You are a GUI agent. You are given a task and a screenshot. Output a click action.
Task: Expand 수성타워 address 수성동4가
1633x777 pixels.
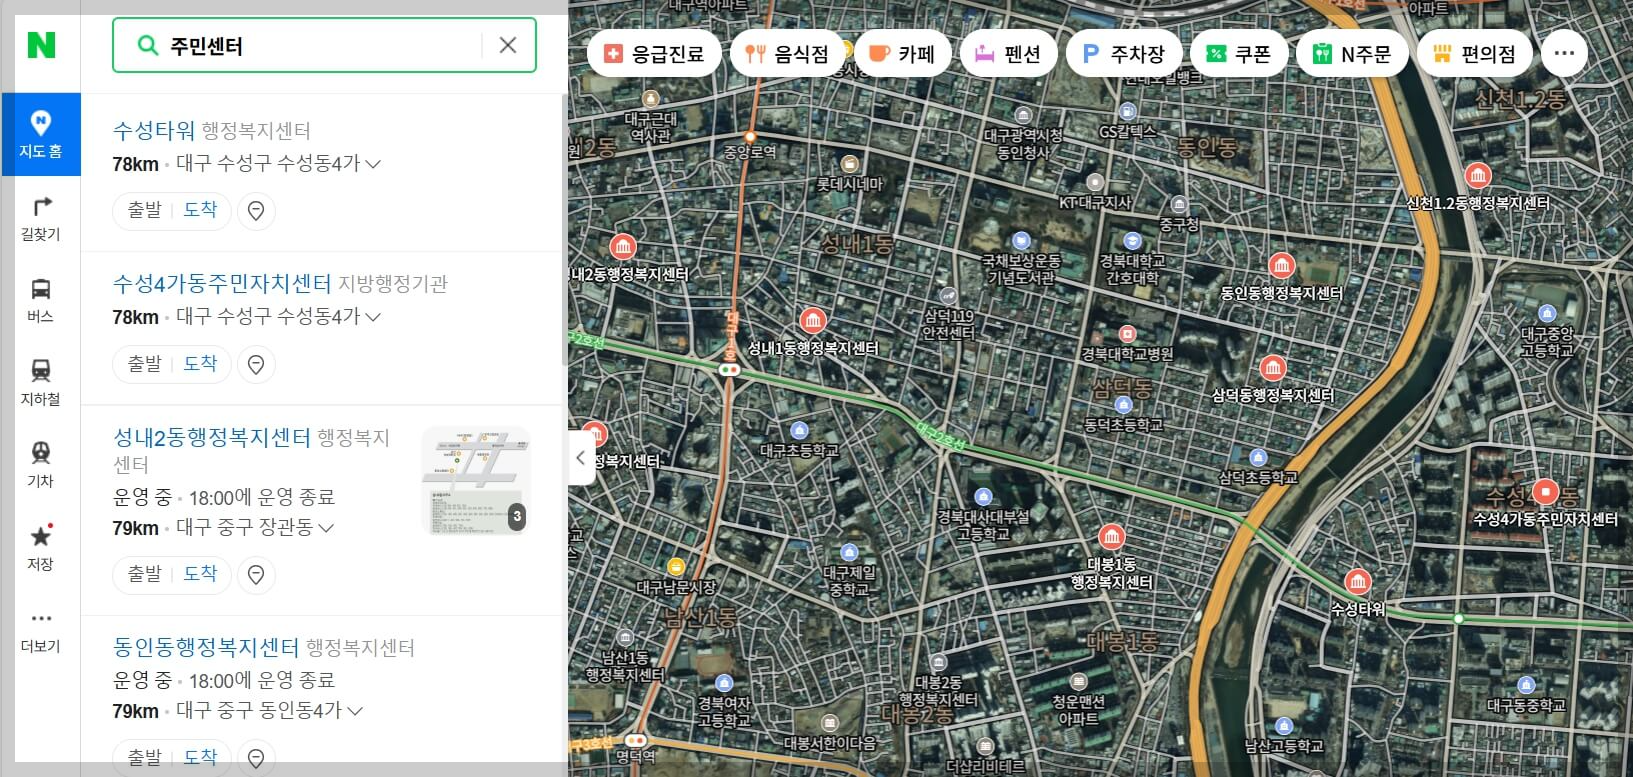tap(374, 164)
